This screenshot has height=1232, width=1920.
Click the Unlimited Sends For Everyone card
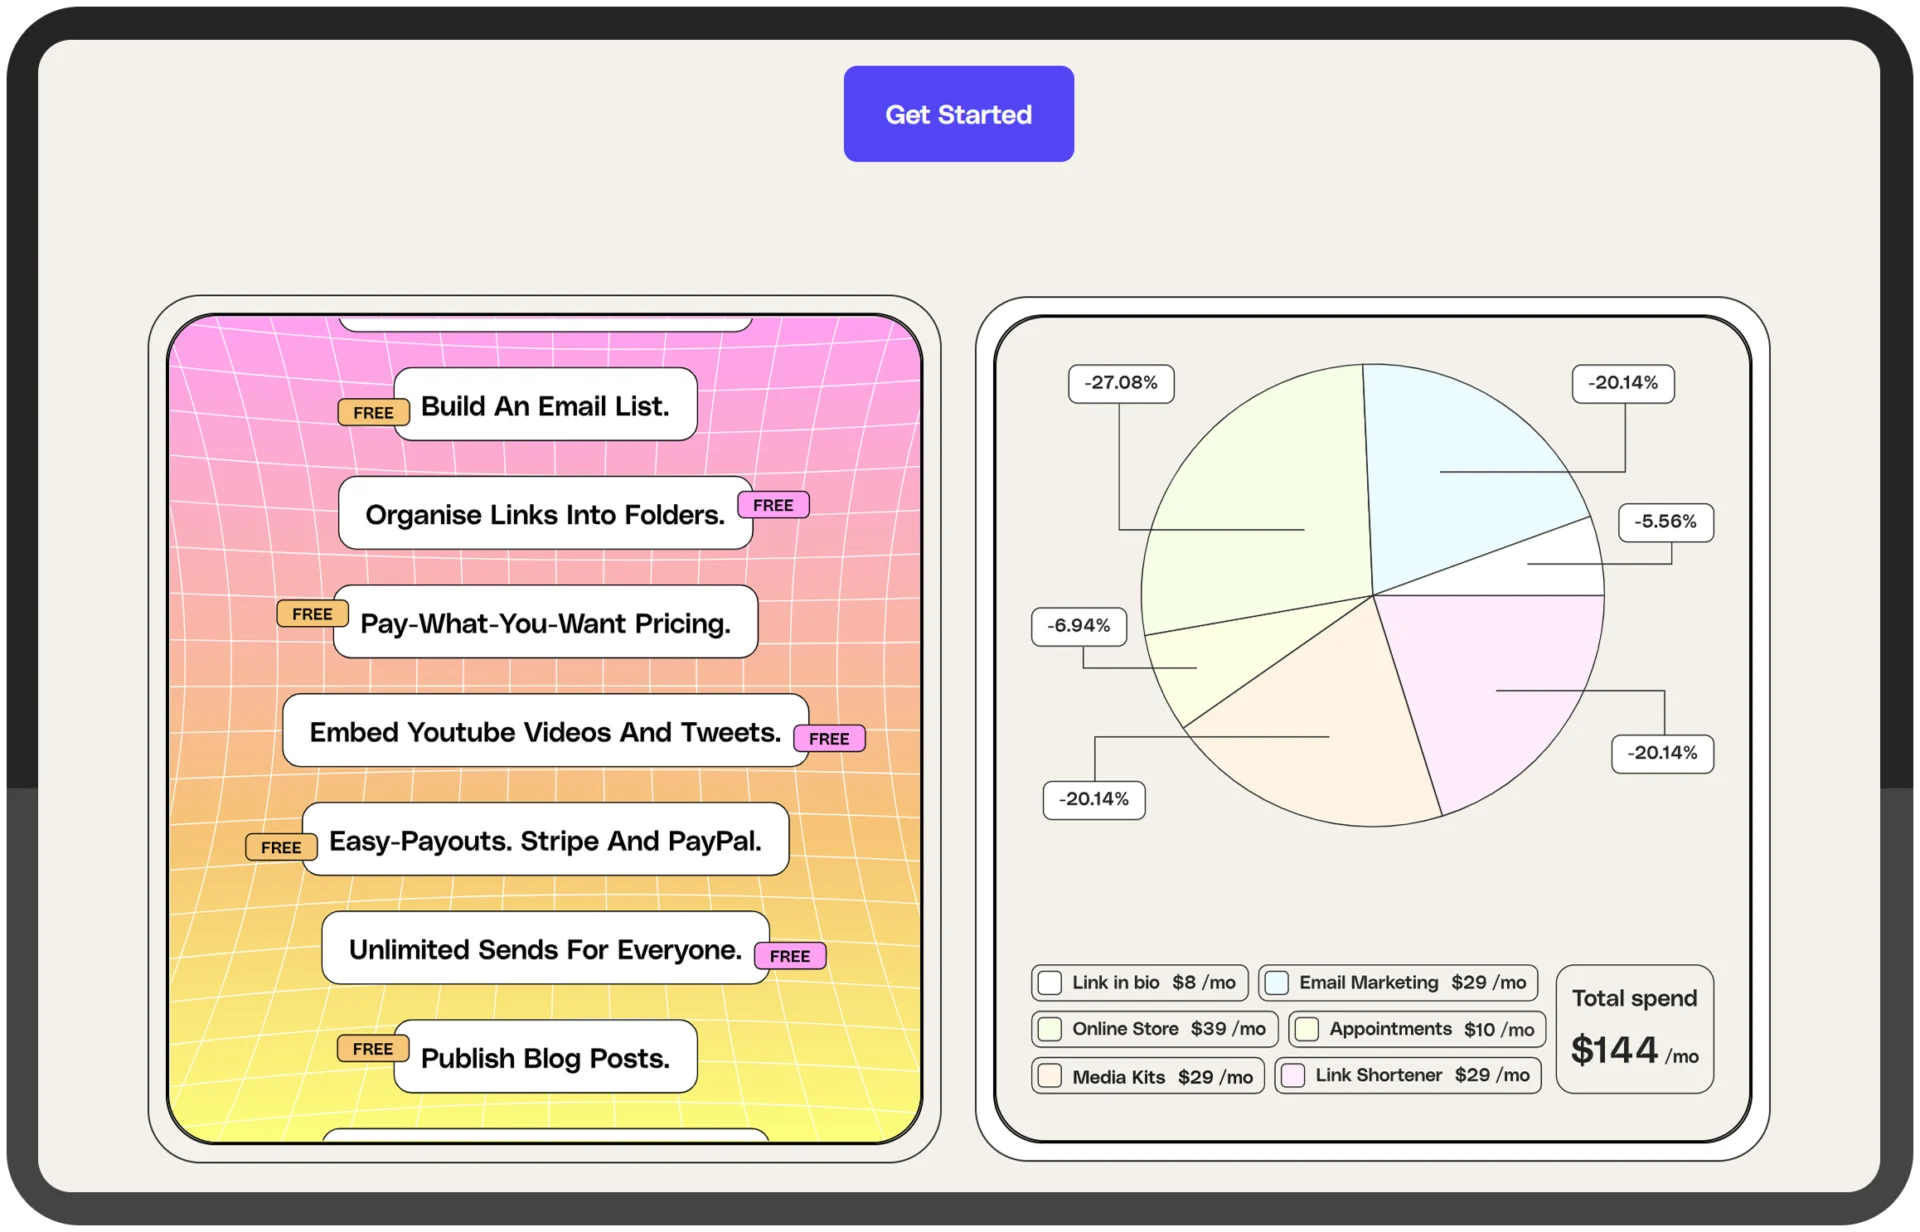click(x=545, y=949)
